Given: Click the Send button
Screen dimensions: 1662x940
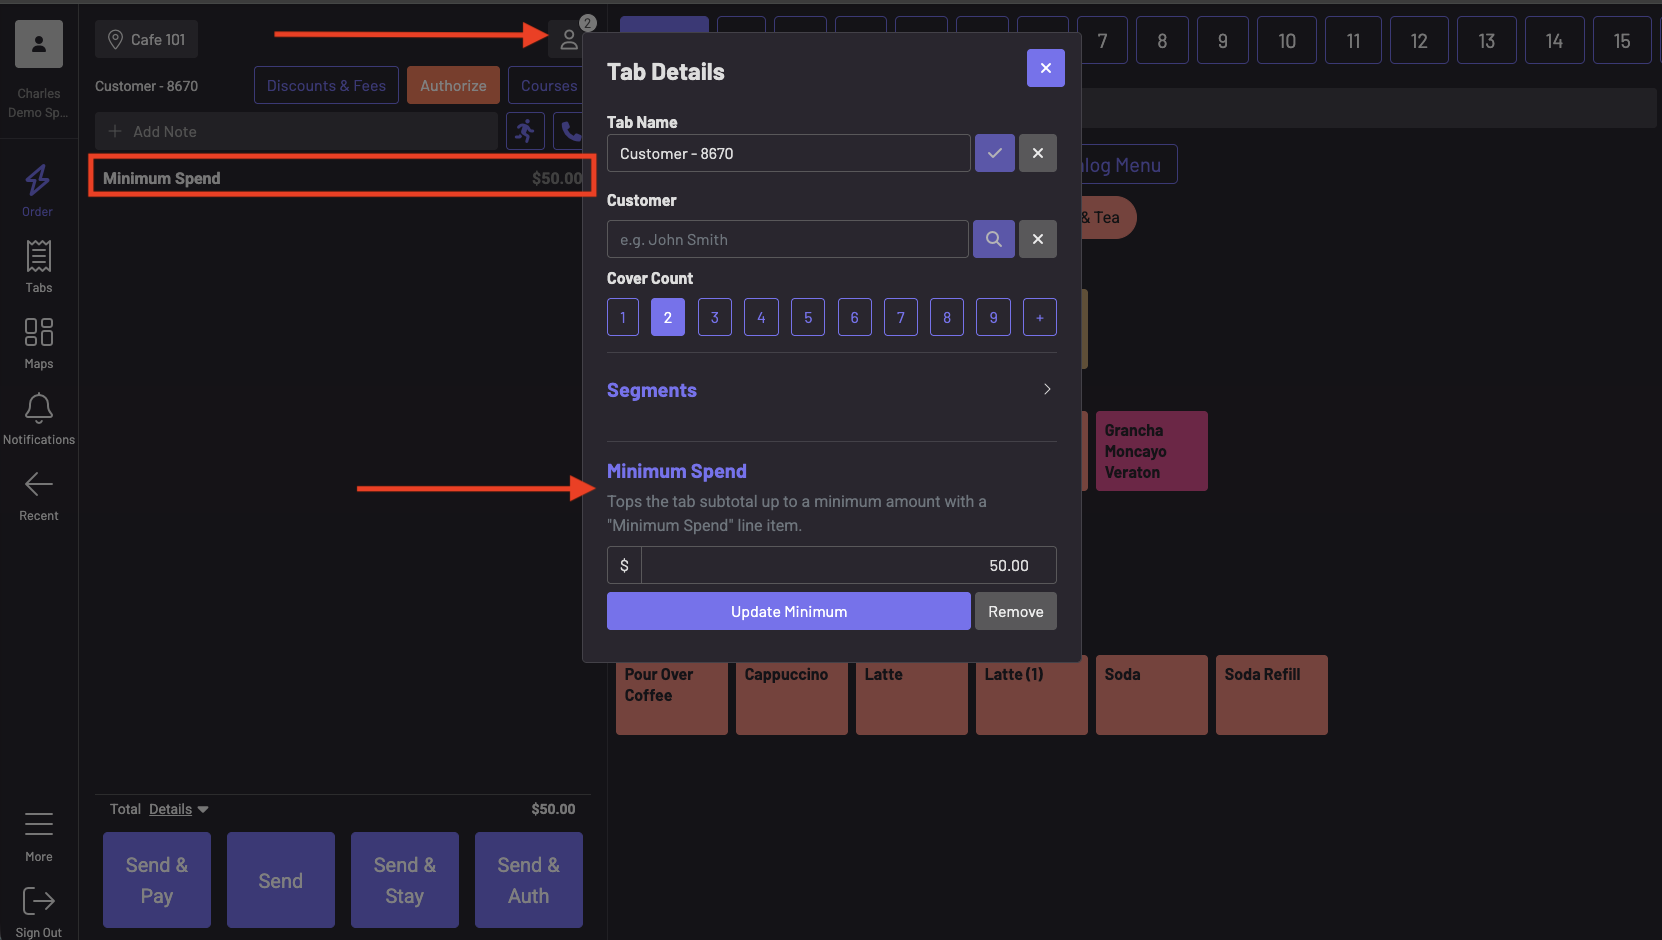Looking at the screenshot, I should [281, 880].
